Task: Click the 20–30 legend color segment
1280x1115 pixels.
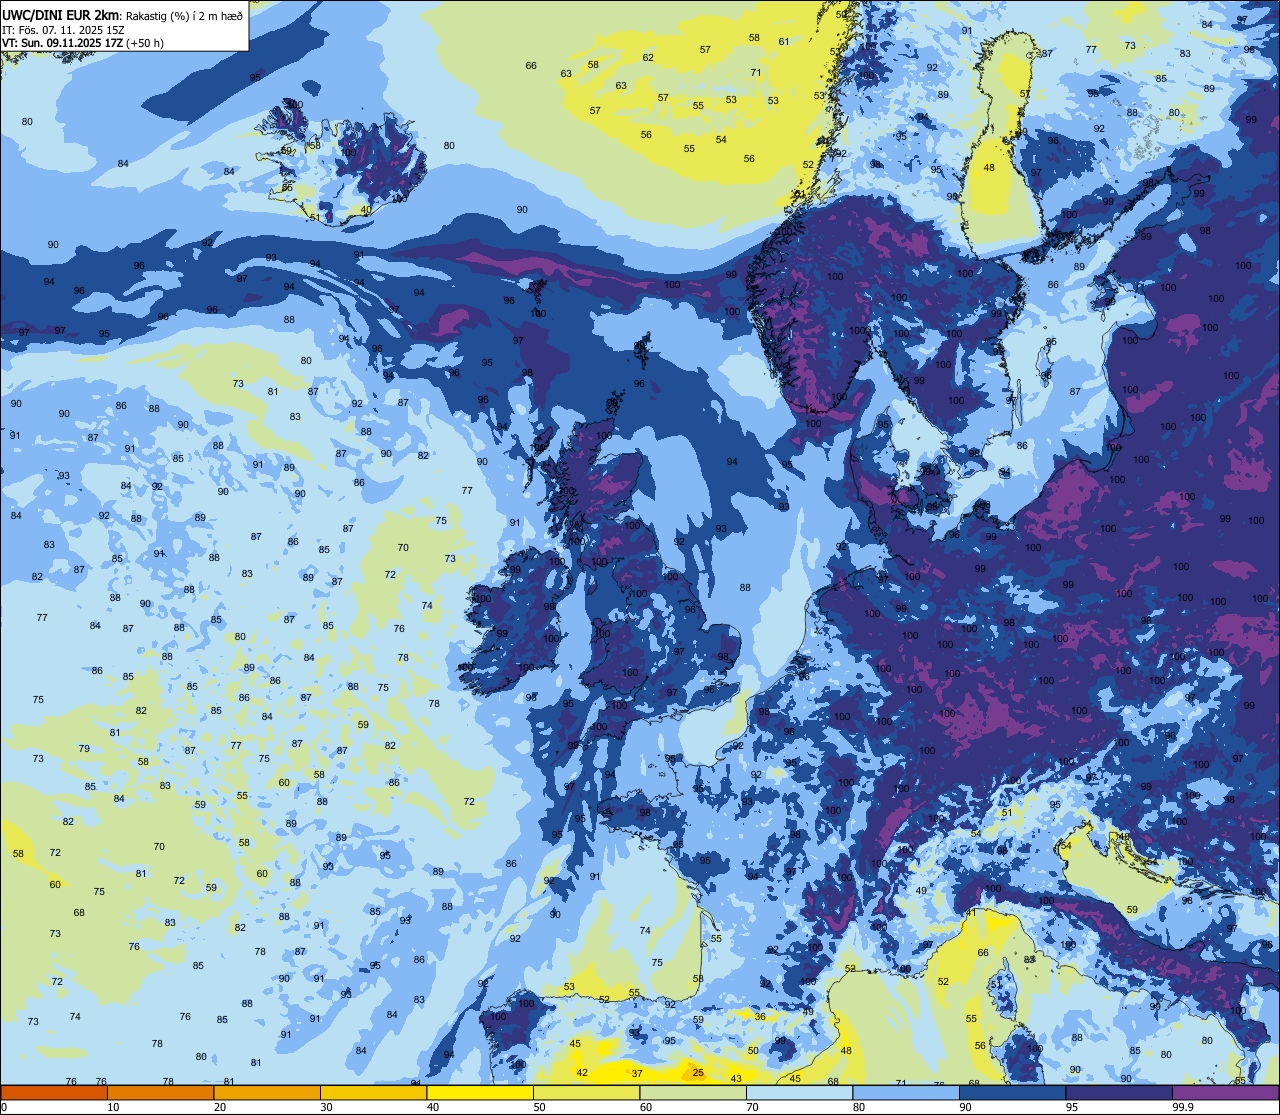Action: [267, 1092]
